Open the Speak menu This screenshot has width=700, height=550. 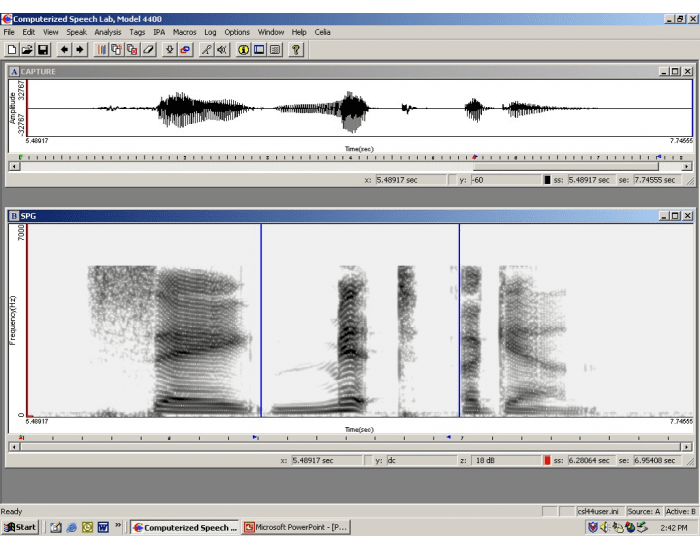[76, 32]
